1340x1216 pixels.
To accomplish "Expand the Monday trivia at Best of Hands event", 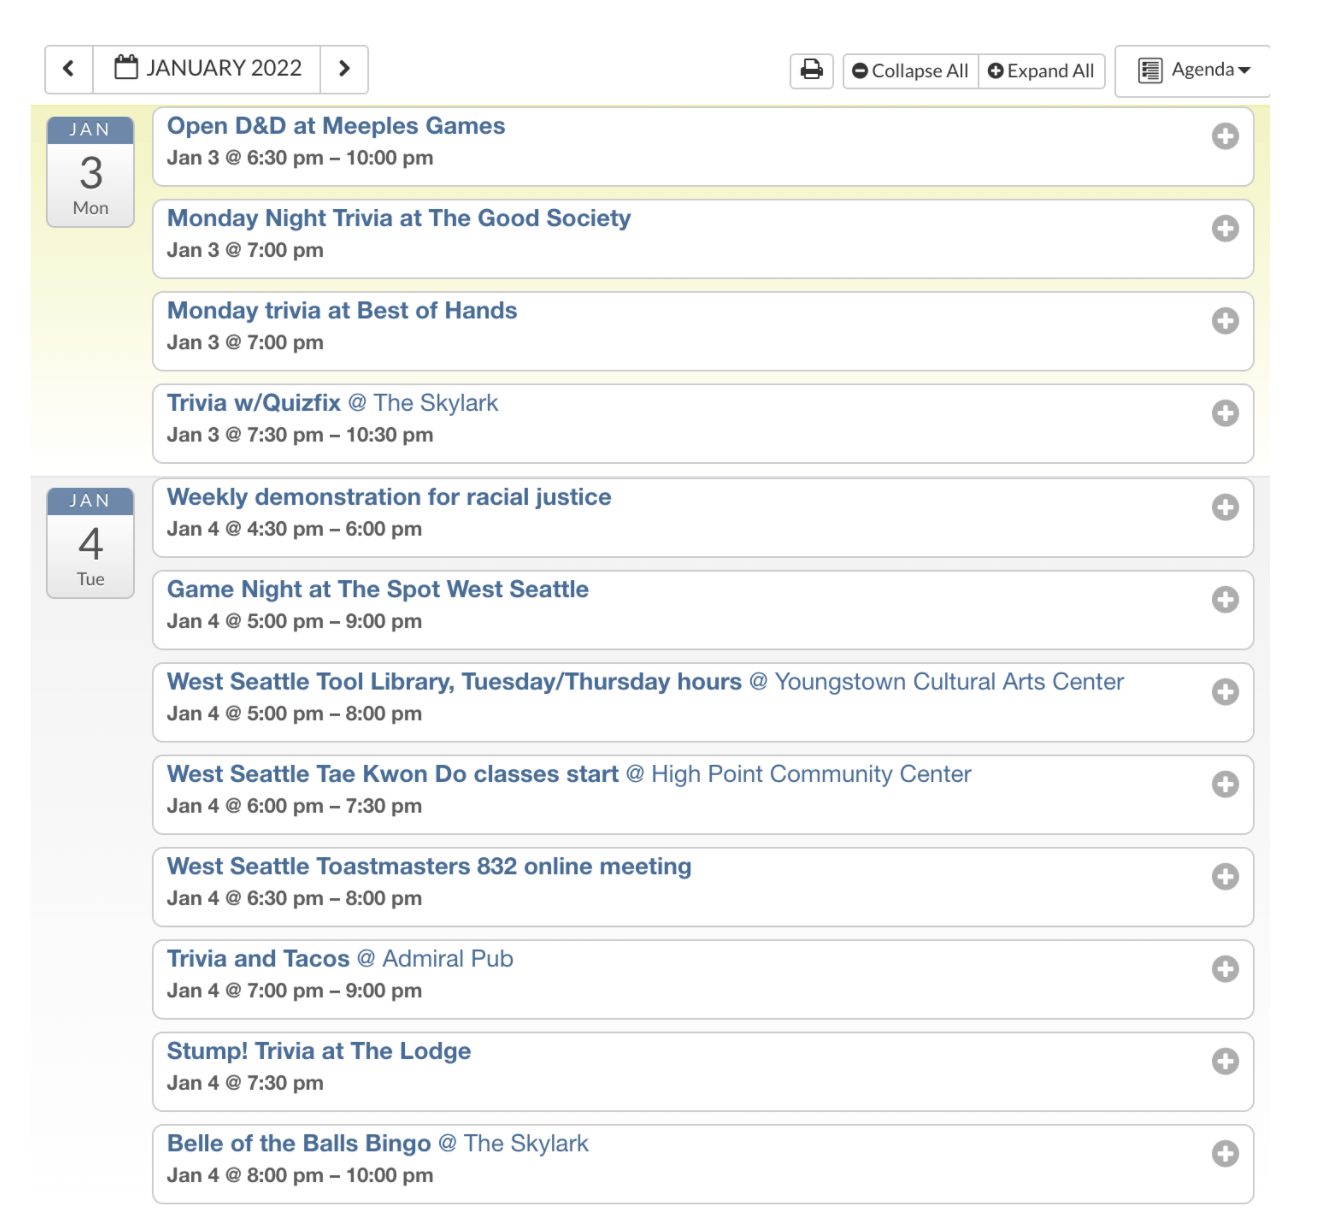I will 1225,321.
